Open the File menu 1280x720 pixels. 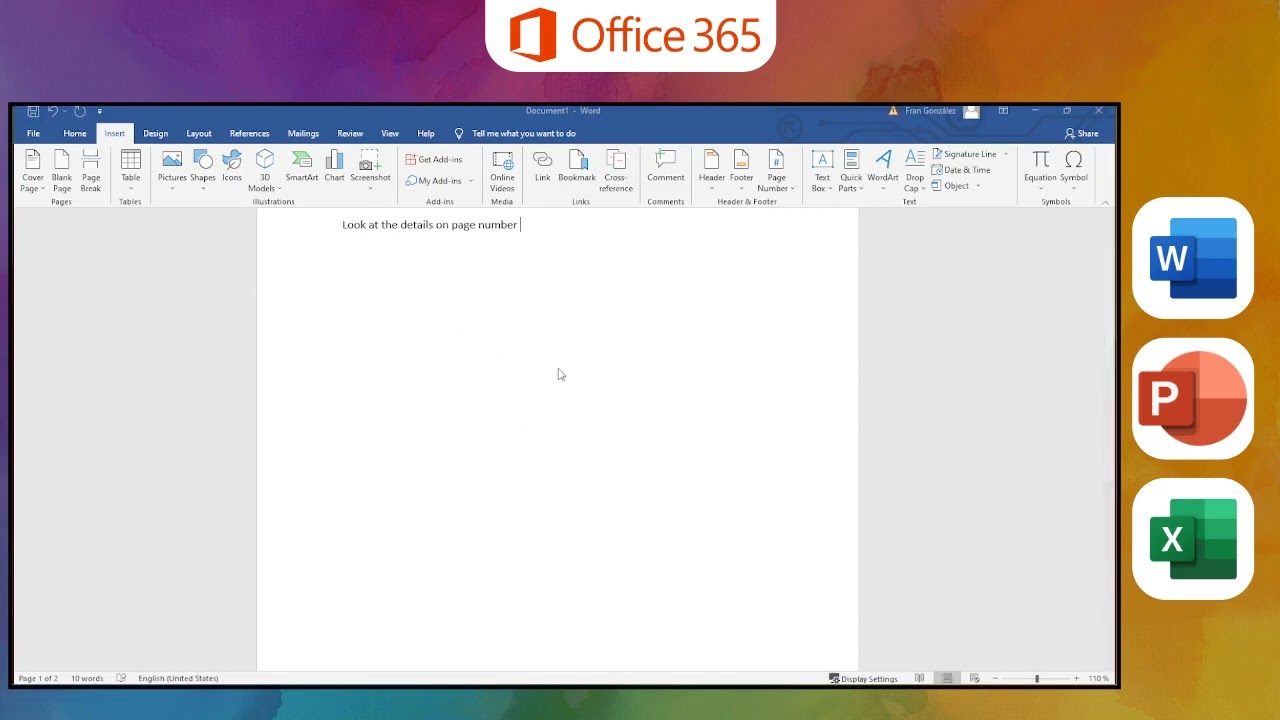33,133
